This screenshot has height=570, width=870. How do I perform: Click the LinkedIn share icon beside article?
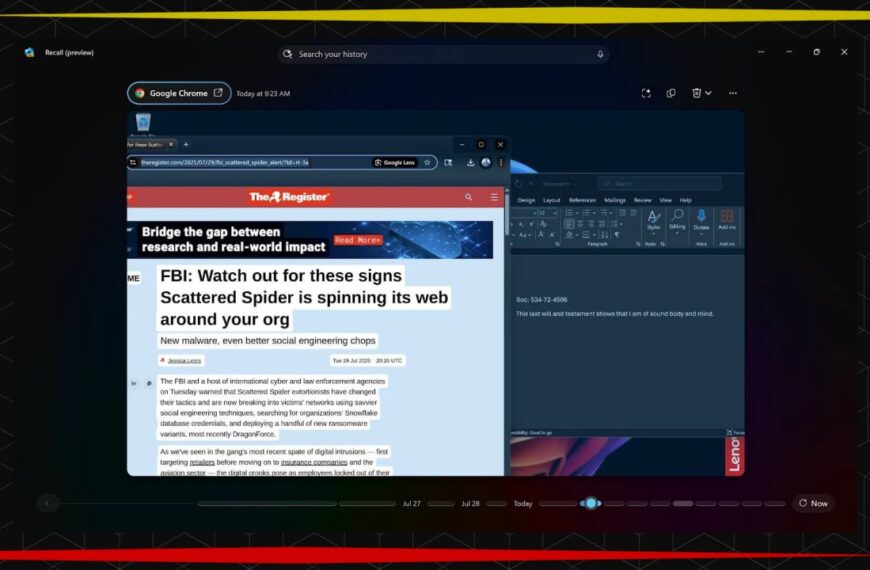134,384
